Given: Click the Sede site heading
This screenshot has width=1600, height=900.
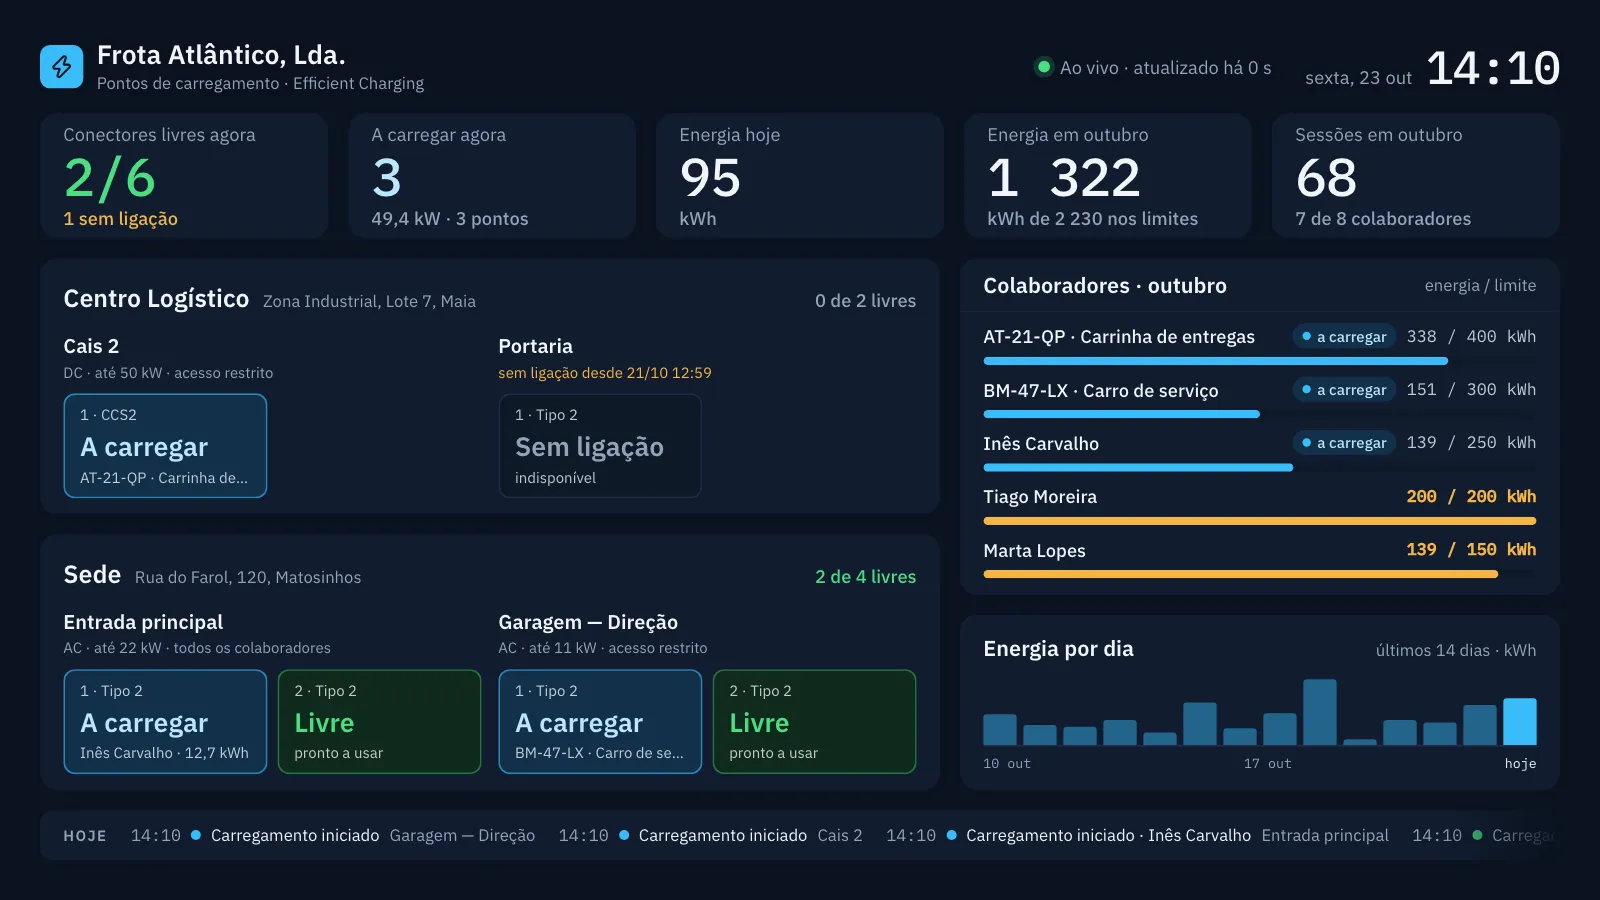Looking at the screenshot, I should point(92,575).
